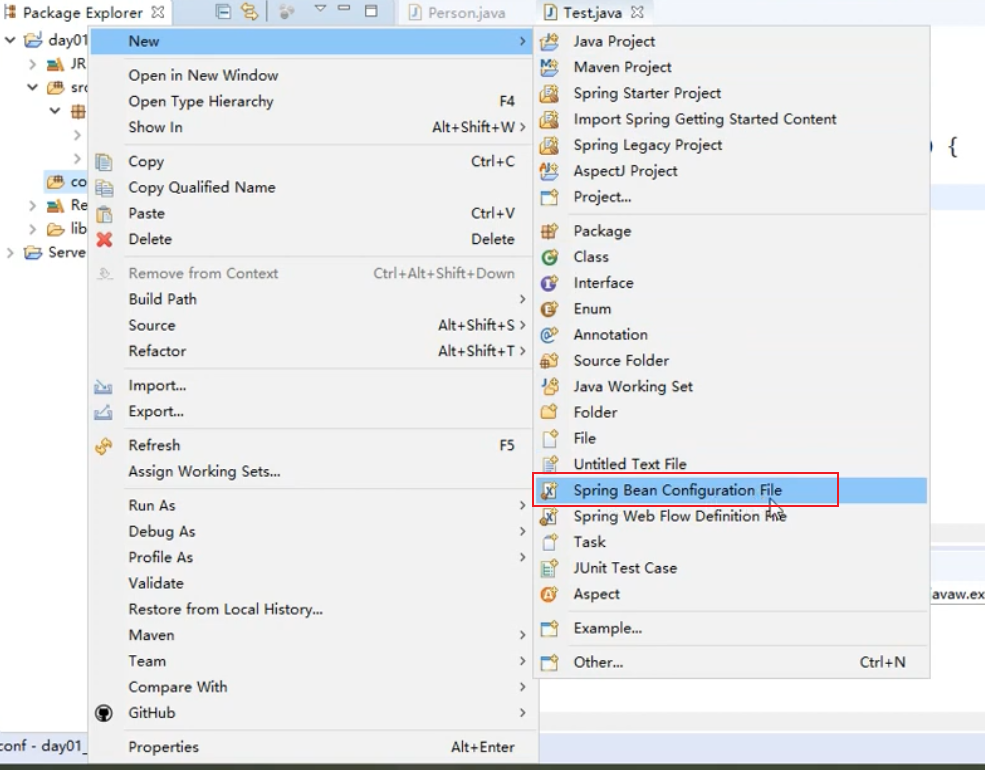This screenshot has height=770, width=985.
Task: Open the Show In submenu
Action: pos(313,127)
